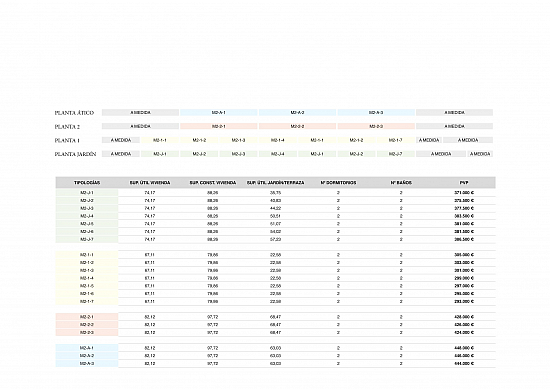Select the M2-A-3 cell in Planta Ático row
The height and width of the screenshot is (389, 550).
click(x=376, y=113)
